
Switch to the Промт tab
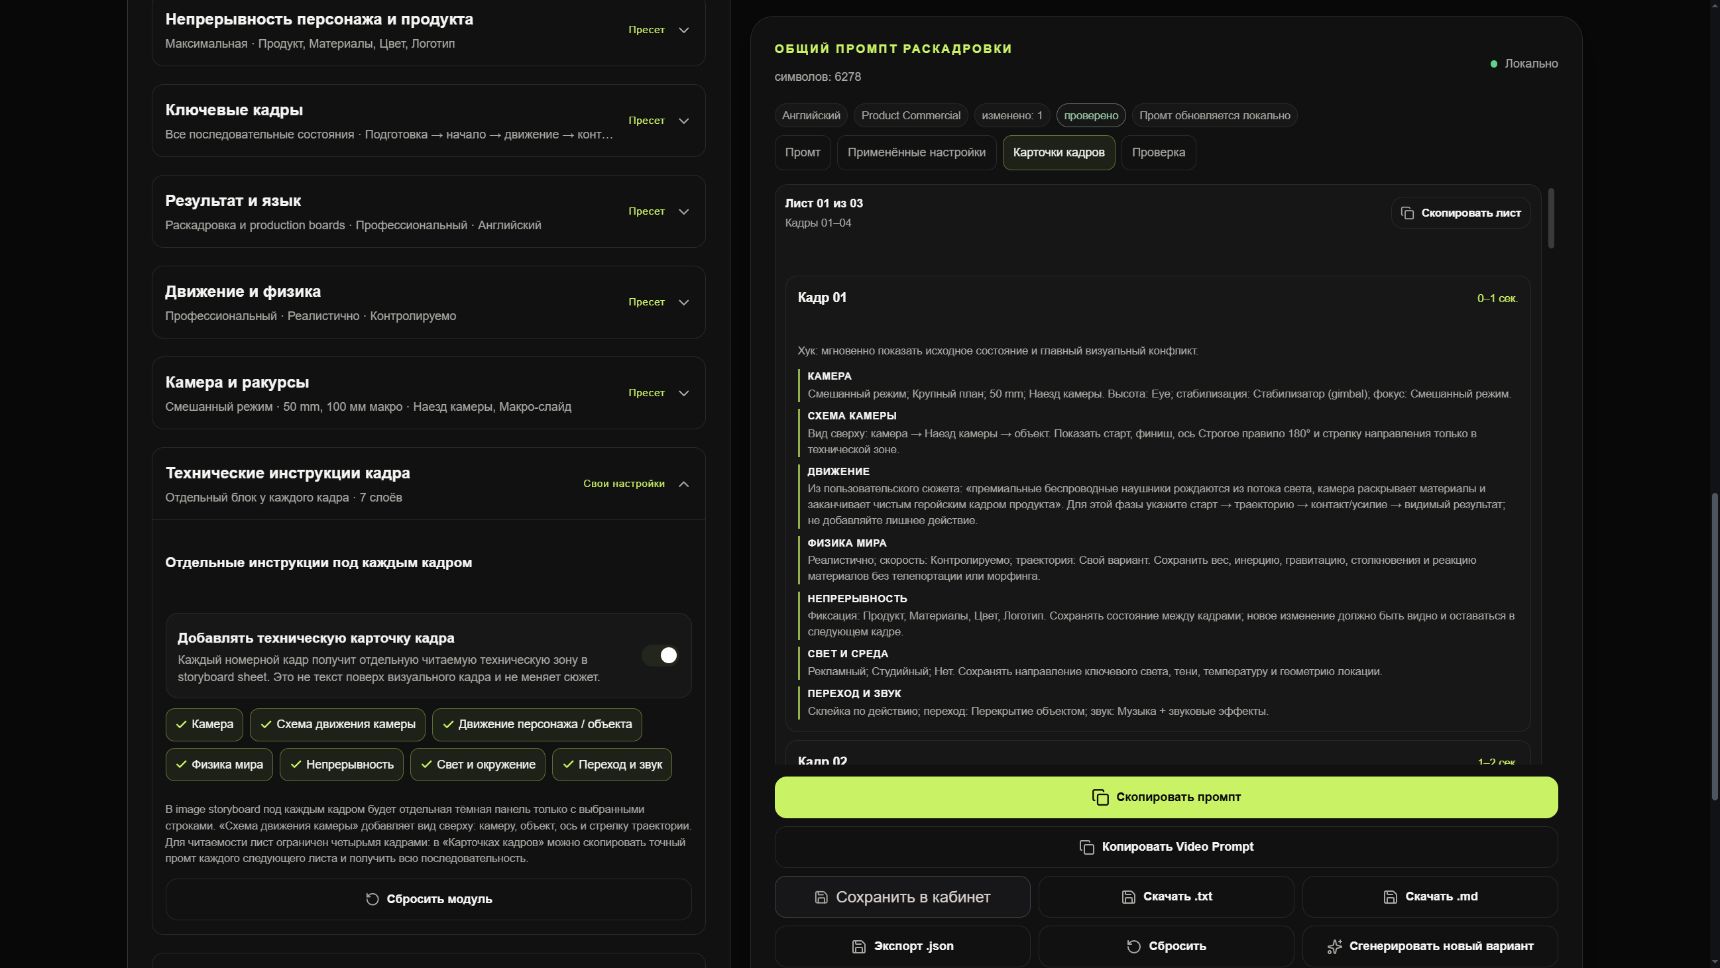tap(803, 153)
